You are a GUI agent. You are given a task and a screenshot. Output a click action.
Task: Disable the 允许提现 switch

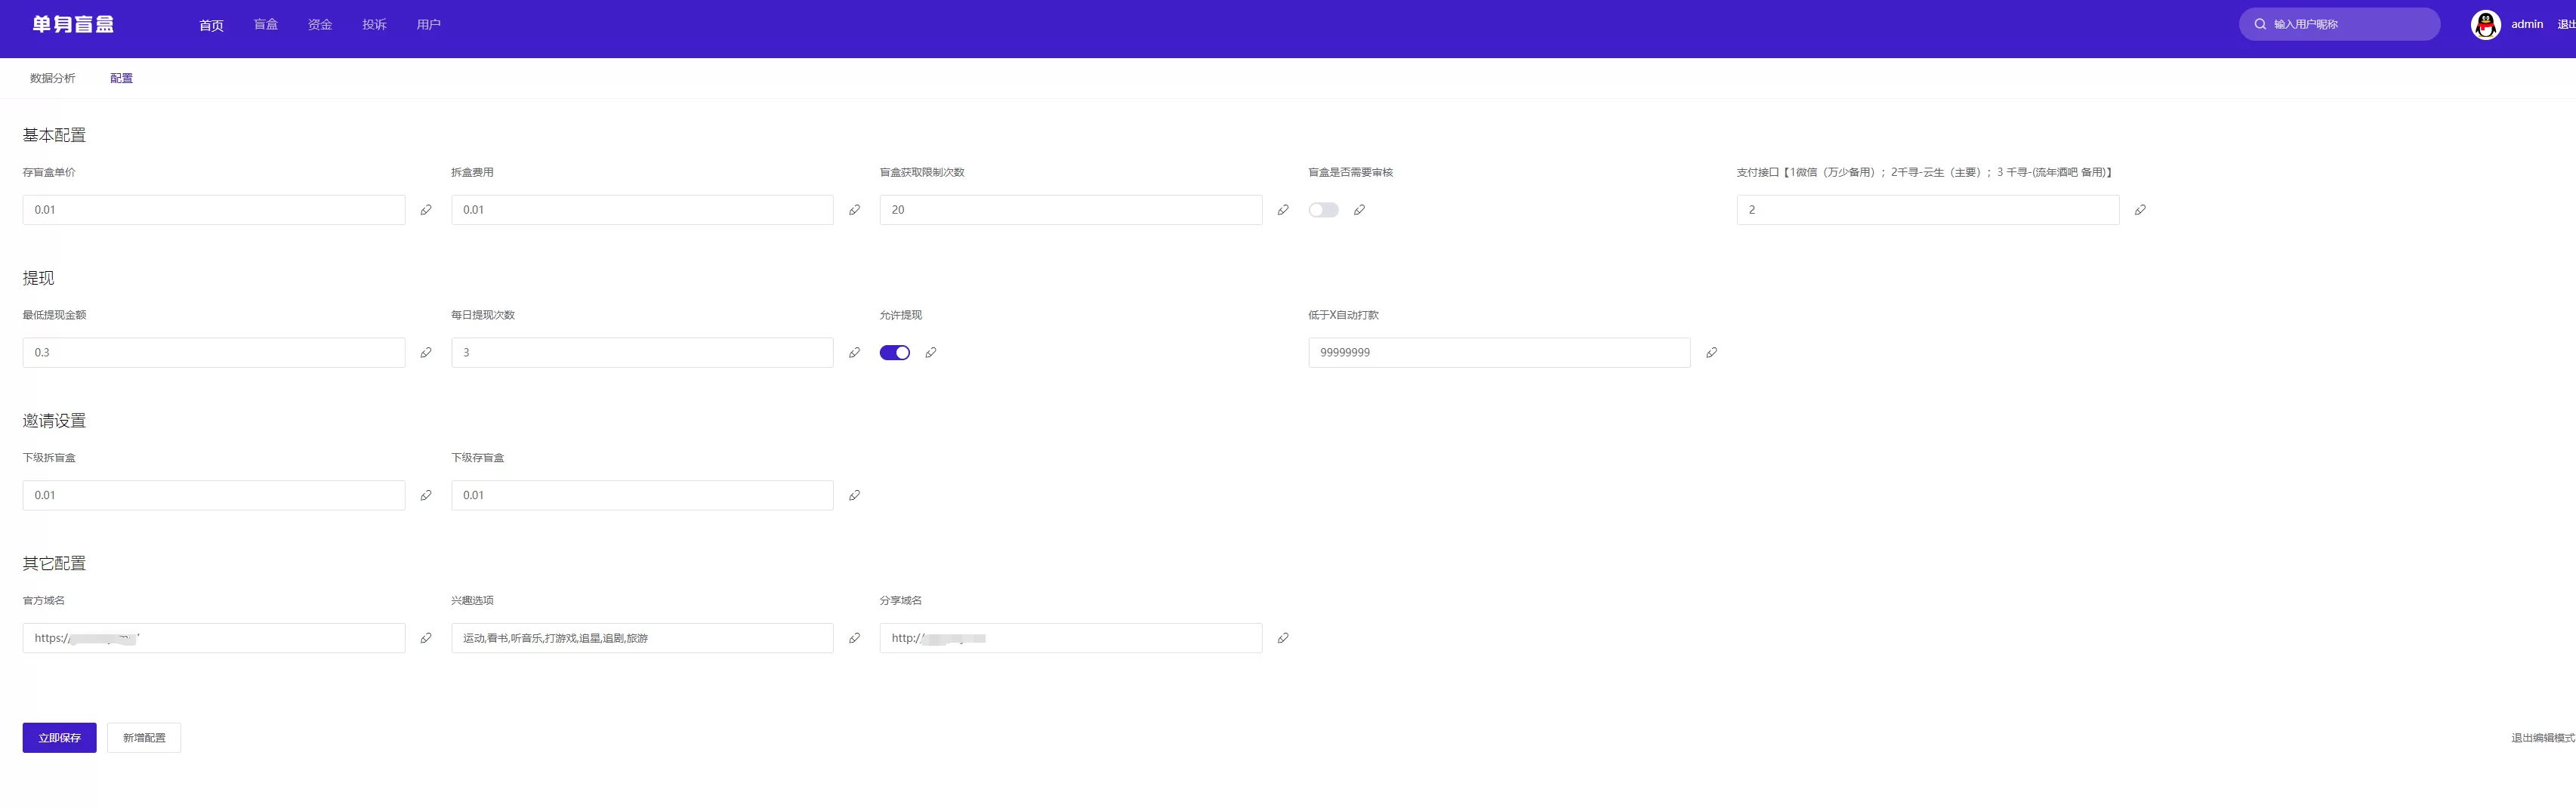pyautogui.click(x=894, y=353)
